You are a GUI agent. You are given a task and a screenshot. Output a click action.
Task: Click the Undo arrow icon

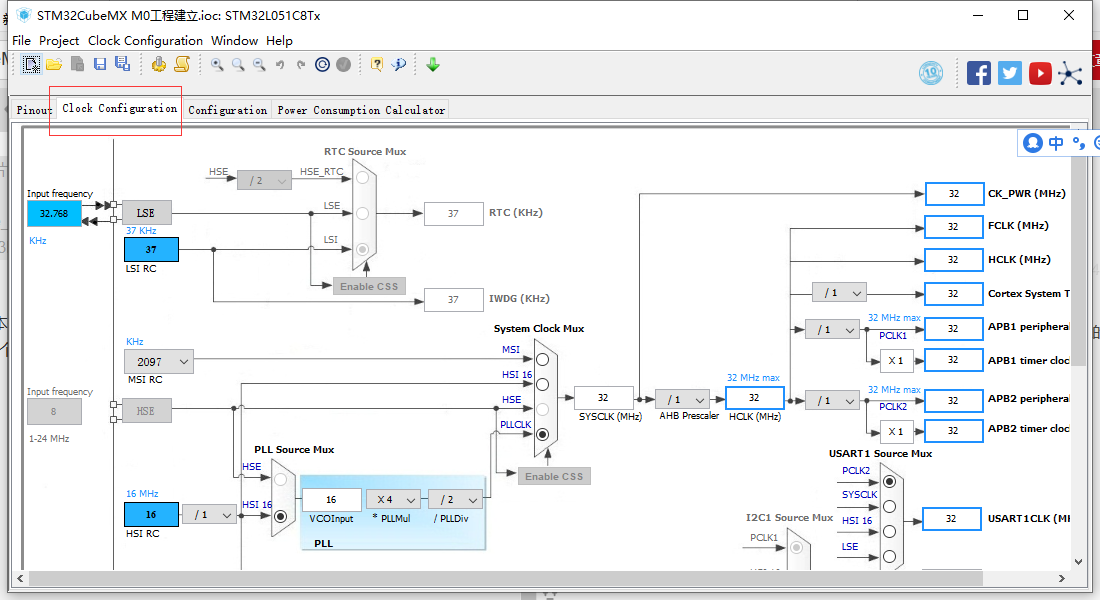tap(280, 65)
